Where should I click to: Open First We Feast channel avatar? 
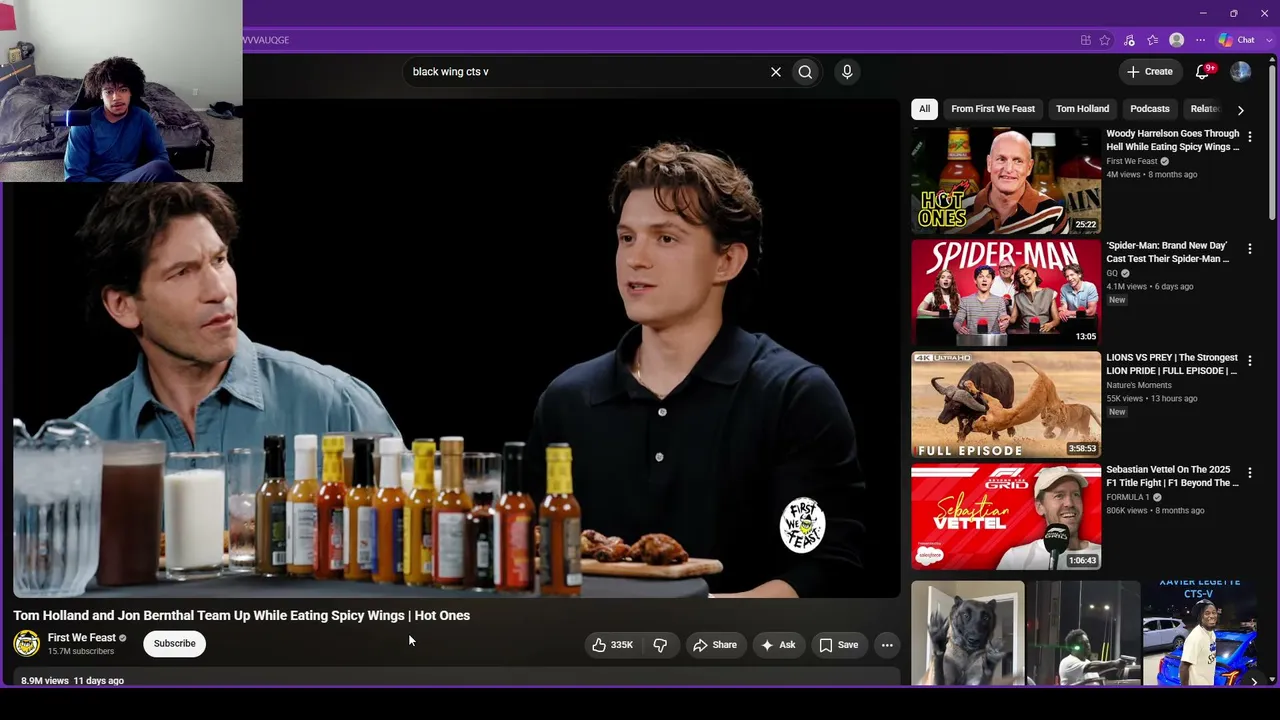pyautogui.click(x=27, y=644)
